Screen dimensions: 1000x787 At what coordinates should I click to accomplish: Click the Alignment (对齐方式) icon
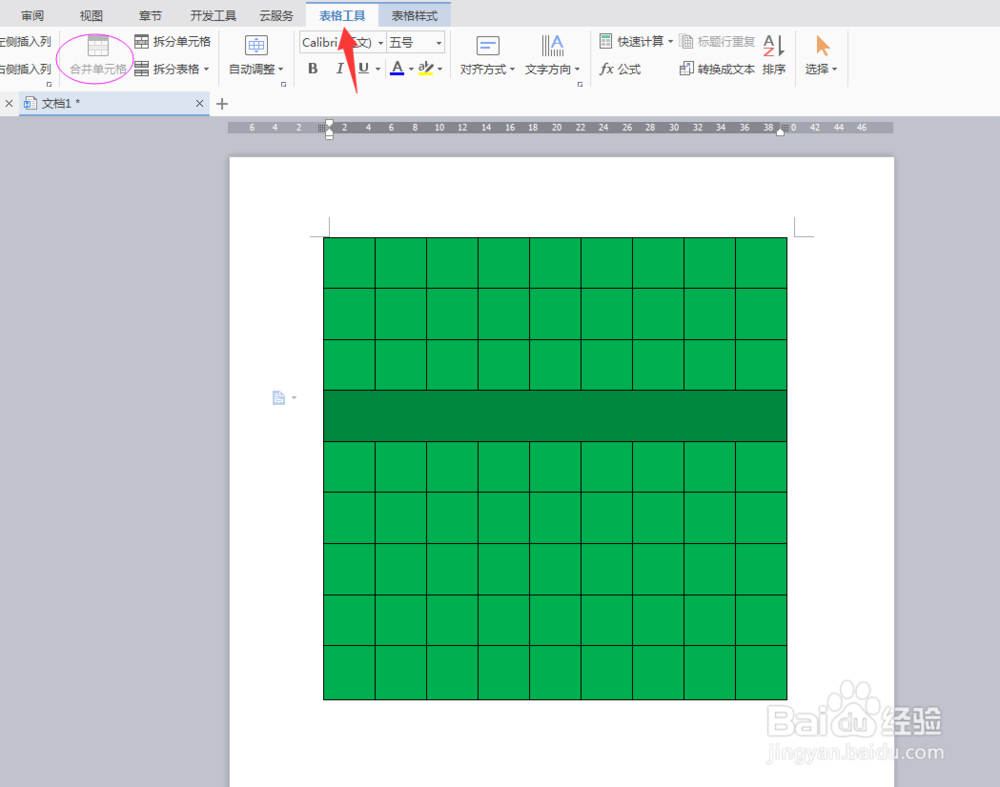point(488,46)
